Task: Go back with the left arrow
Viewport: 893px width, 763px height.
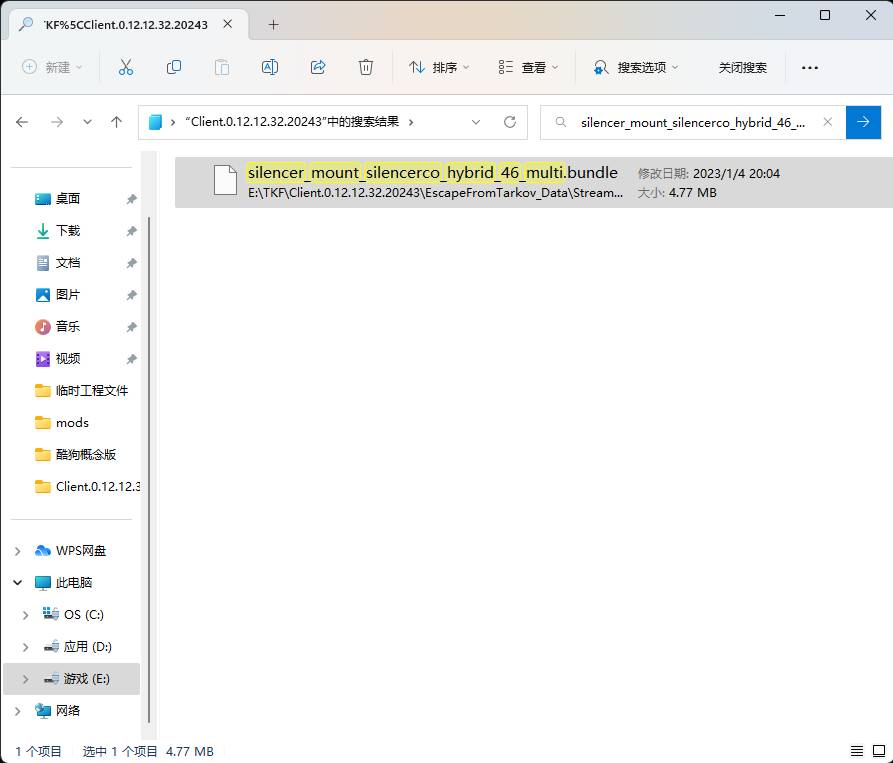Action: 22,122
